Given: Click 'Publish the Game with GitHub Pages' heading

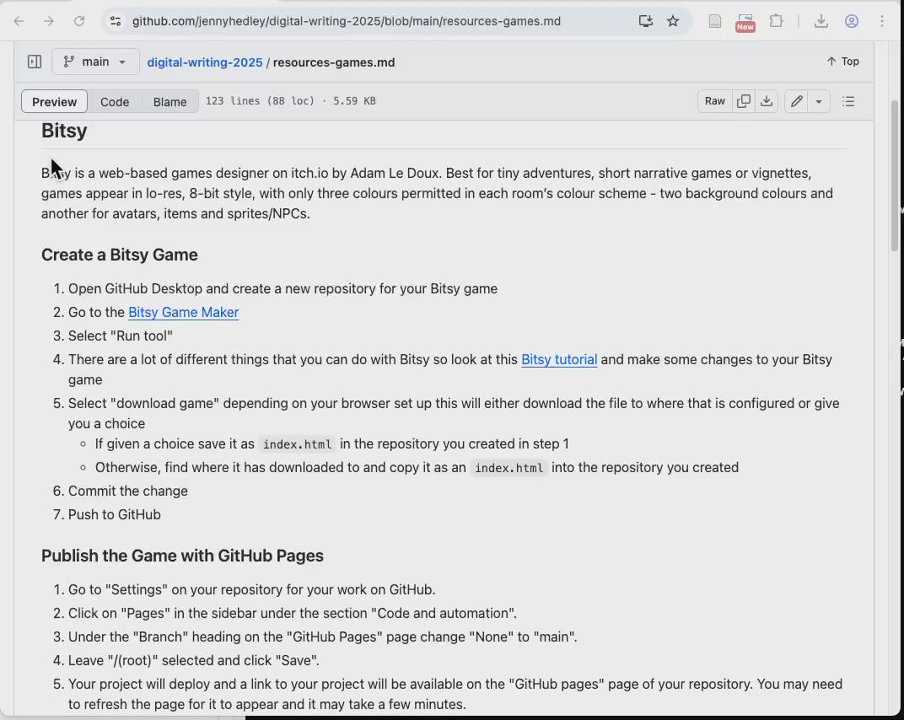Looking at the screenshot, I should tap(182, 556).
